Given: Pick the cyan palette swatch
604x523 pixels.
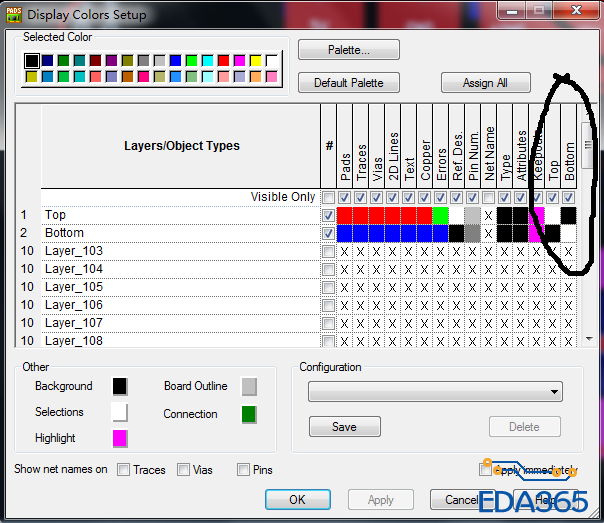Looking at the screenshot, I should point(208,60).
